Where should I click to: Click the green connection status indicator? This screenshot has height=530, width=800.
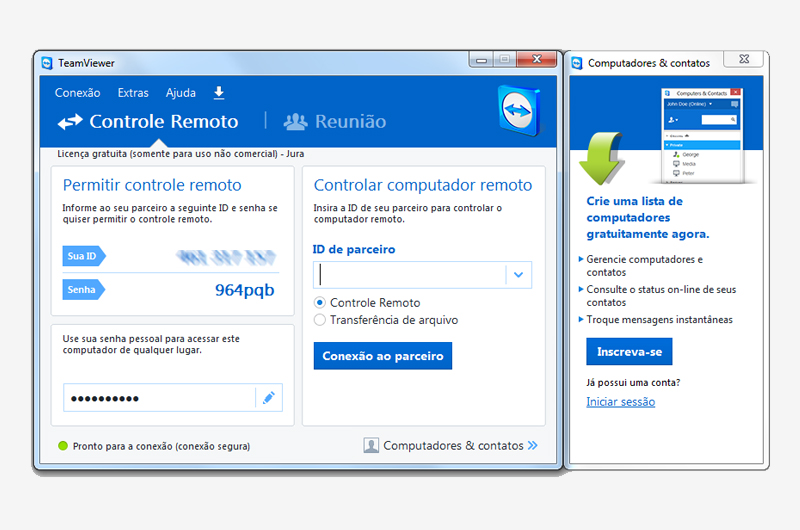63,446
